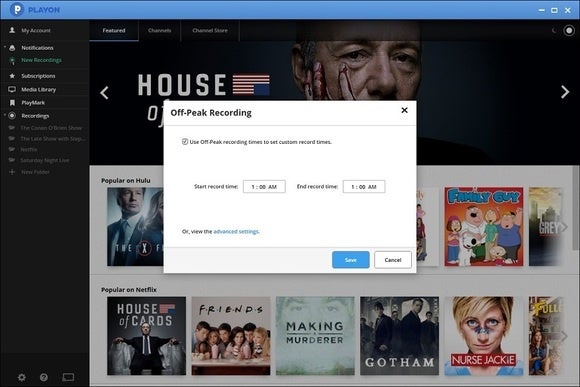The image size is (580, 387).
Task: Minimize the PlayOn window
Action: pos(542,10)
